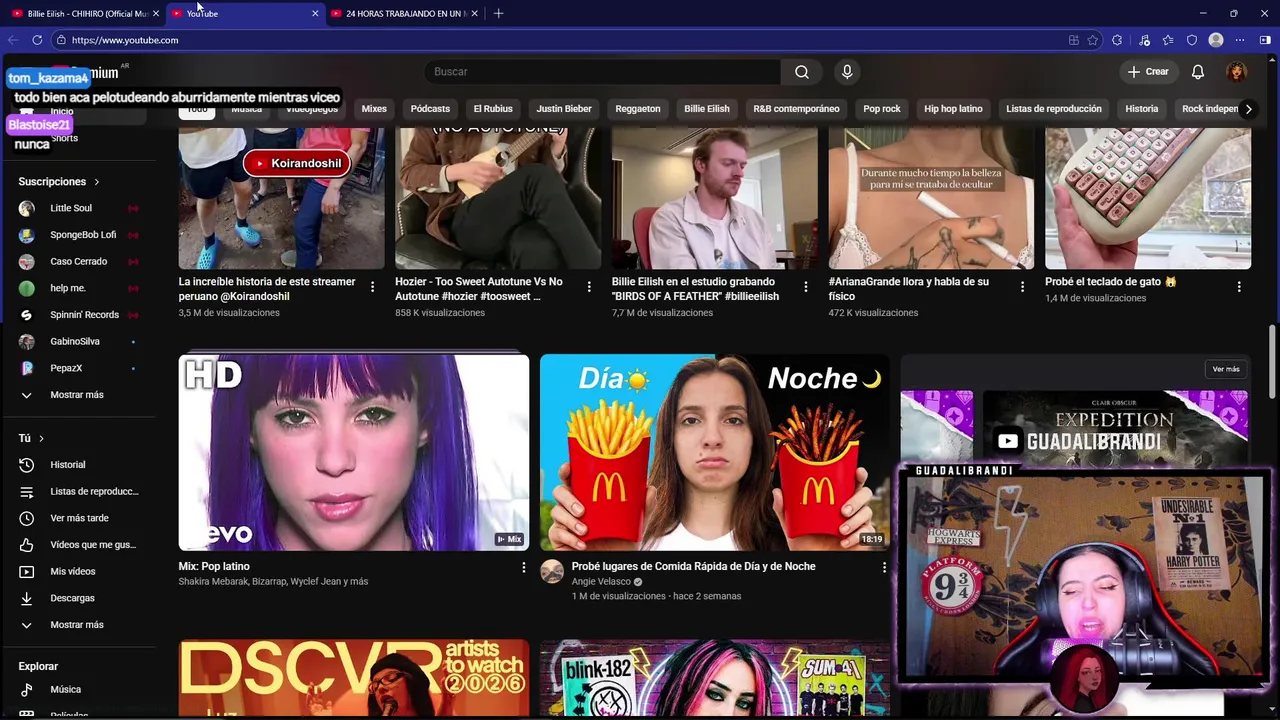The image size is (1280, 720).
Task: Click the Ver más button
Action: click(x=1226, y=369)
